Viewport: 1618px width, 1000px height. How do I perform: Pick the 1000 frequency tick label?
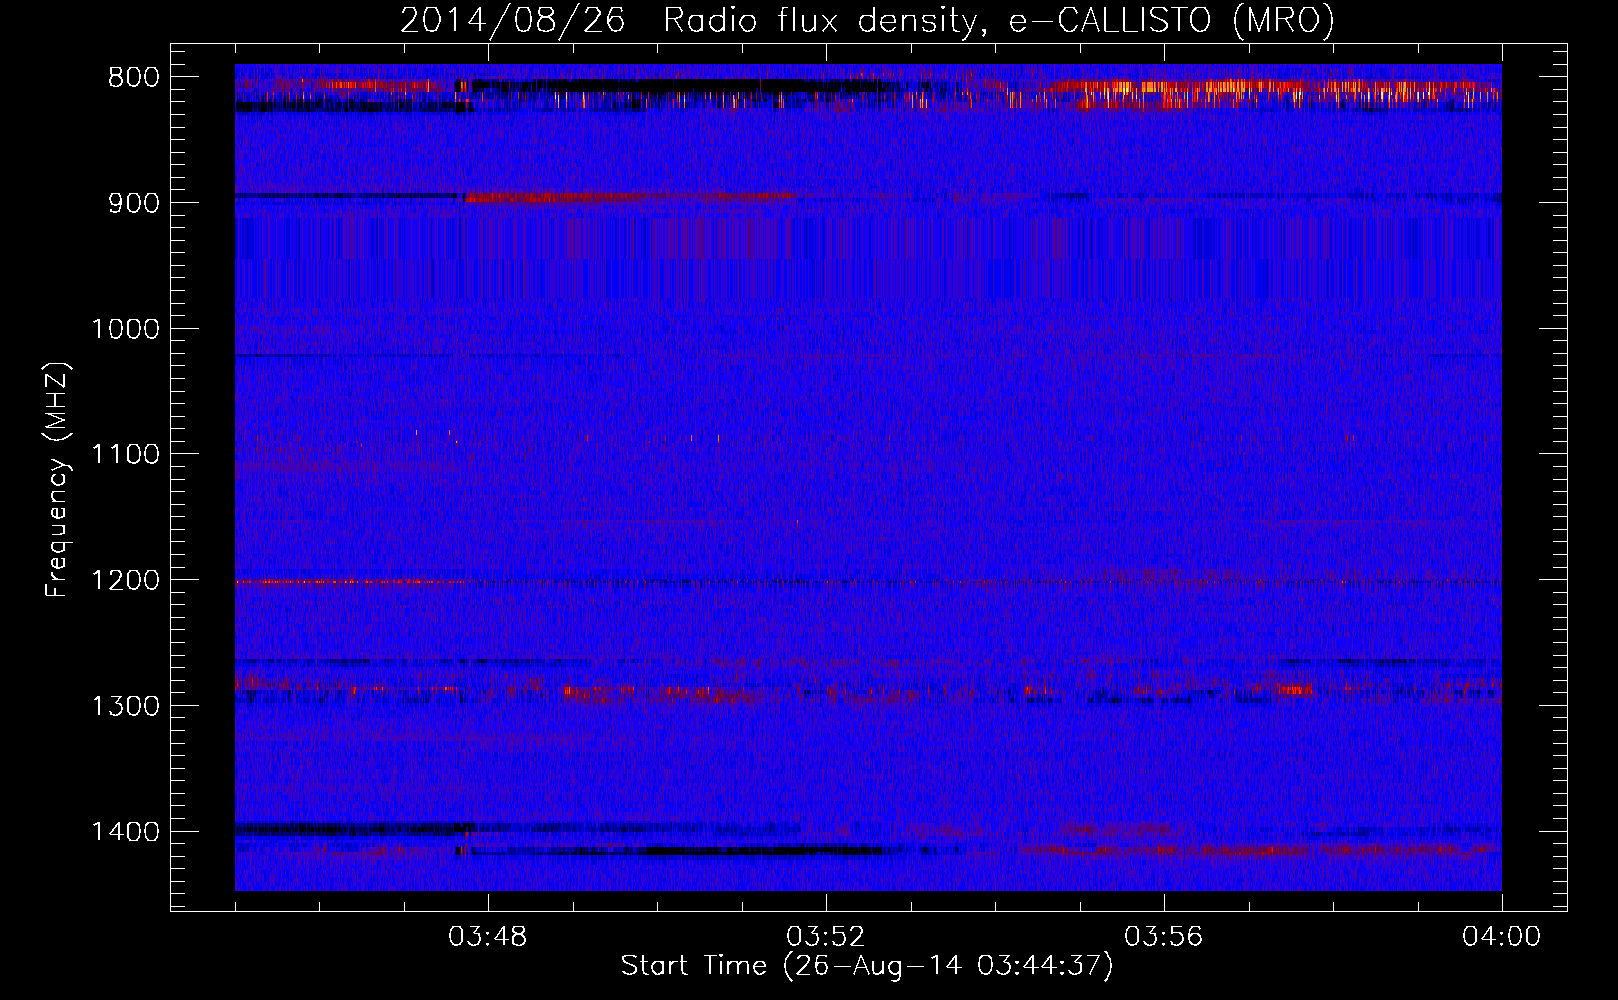pos(125,329)
